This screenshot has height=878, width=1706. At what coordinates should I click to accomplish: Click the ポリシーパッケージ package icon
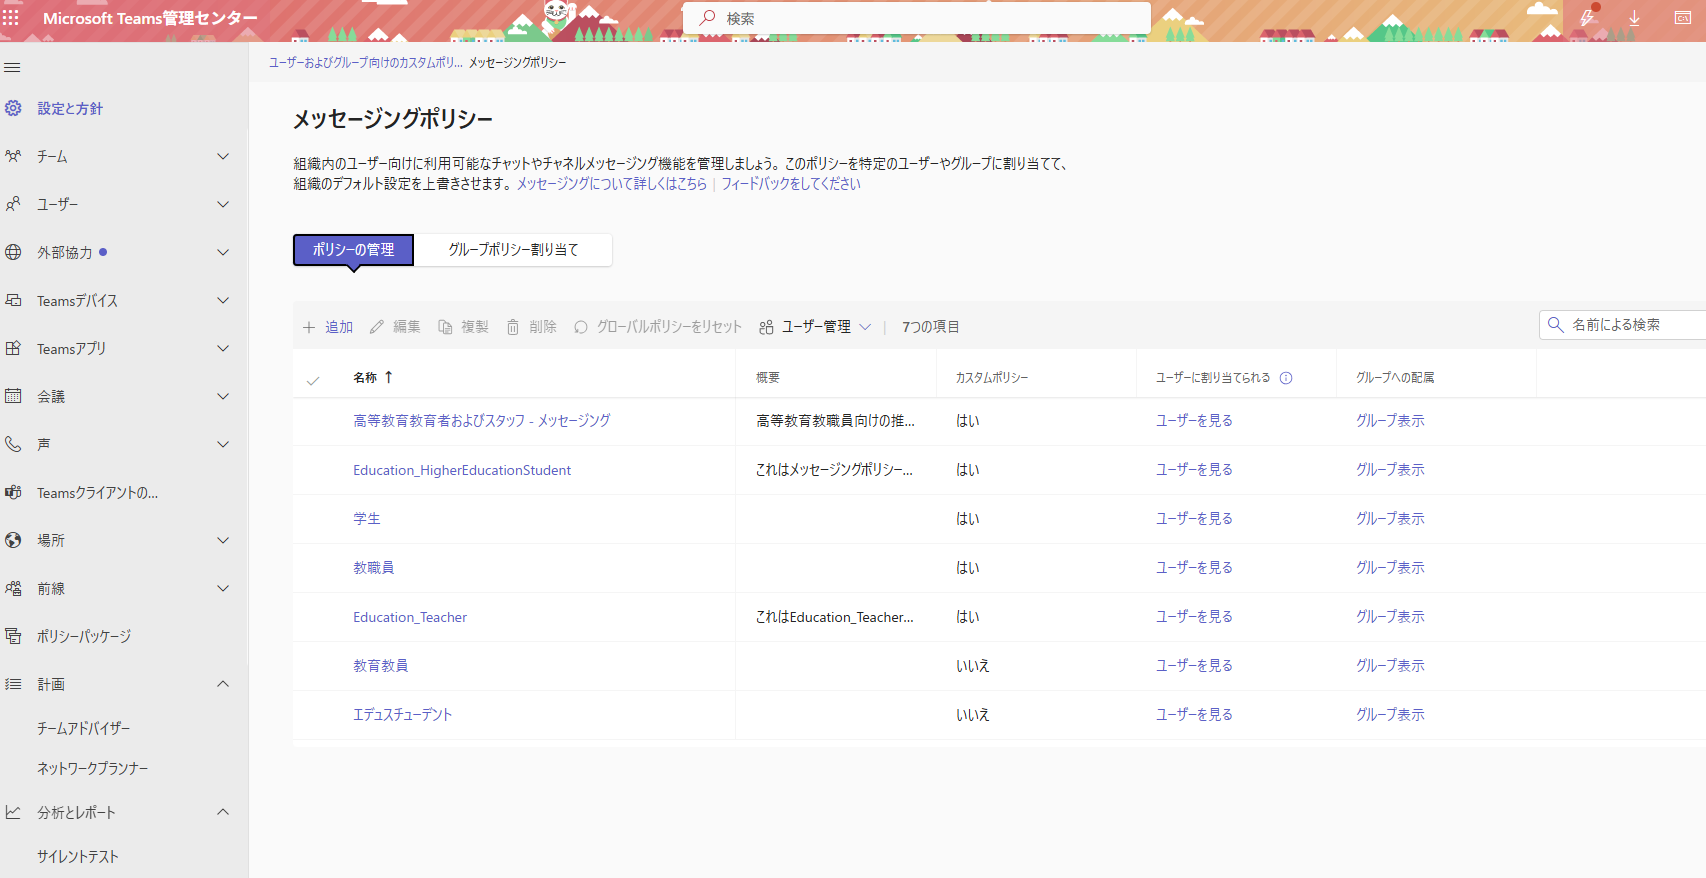[x=13, y=636]
